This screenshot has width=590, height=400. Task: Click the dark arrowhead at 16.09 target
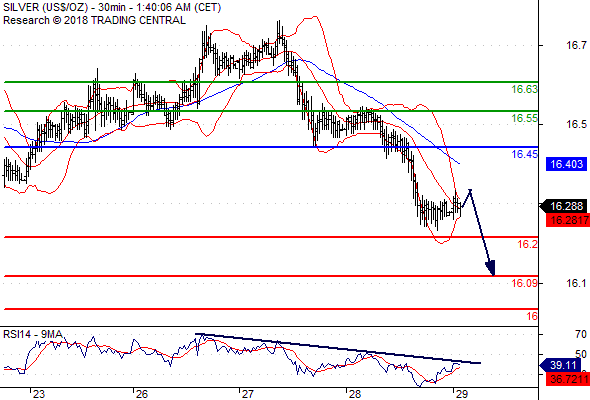coord(491,268)
